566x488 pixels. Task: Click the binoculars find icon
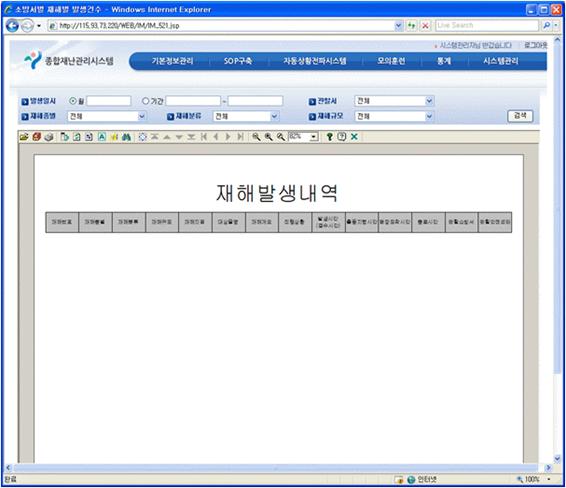[x=126, y=137]
